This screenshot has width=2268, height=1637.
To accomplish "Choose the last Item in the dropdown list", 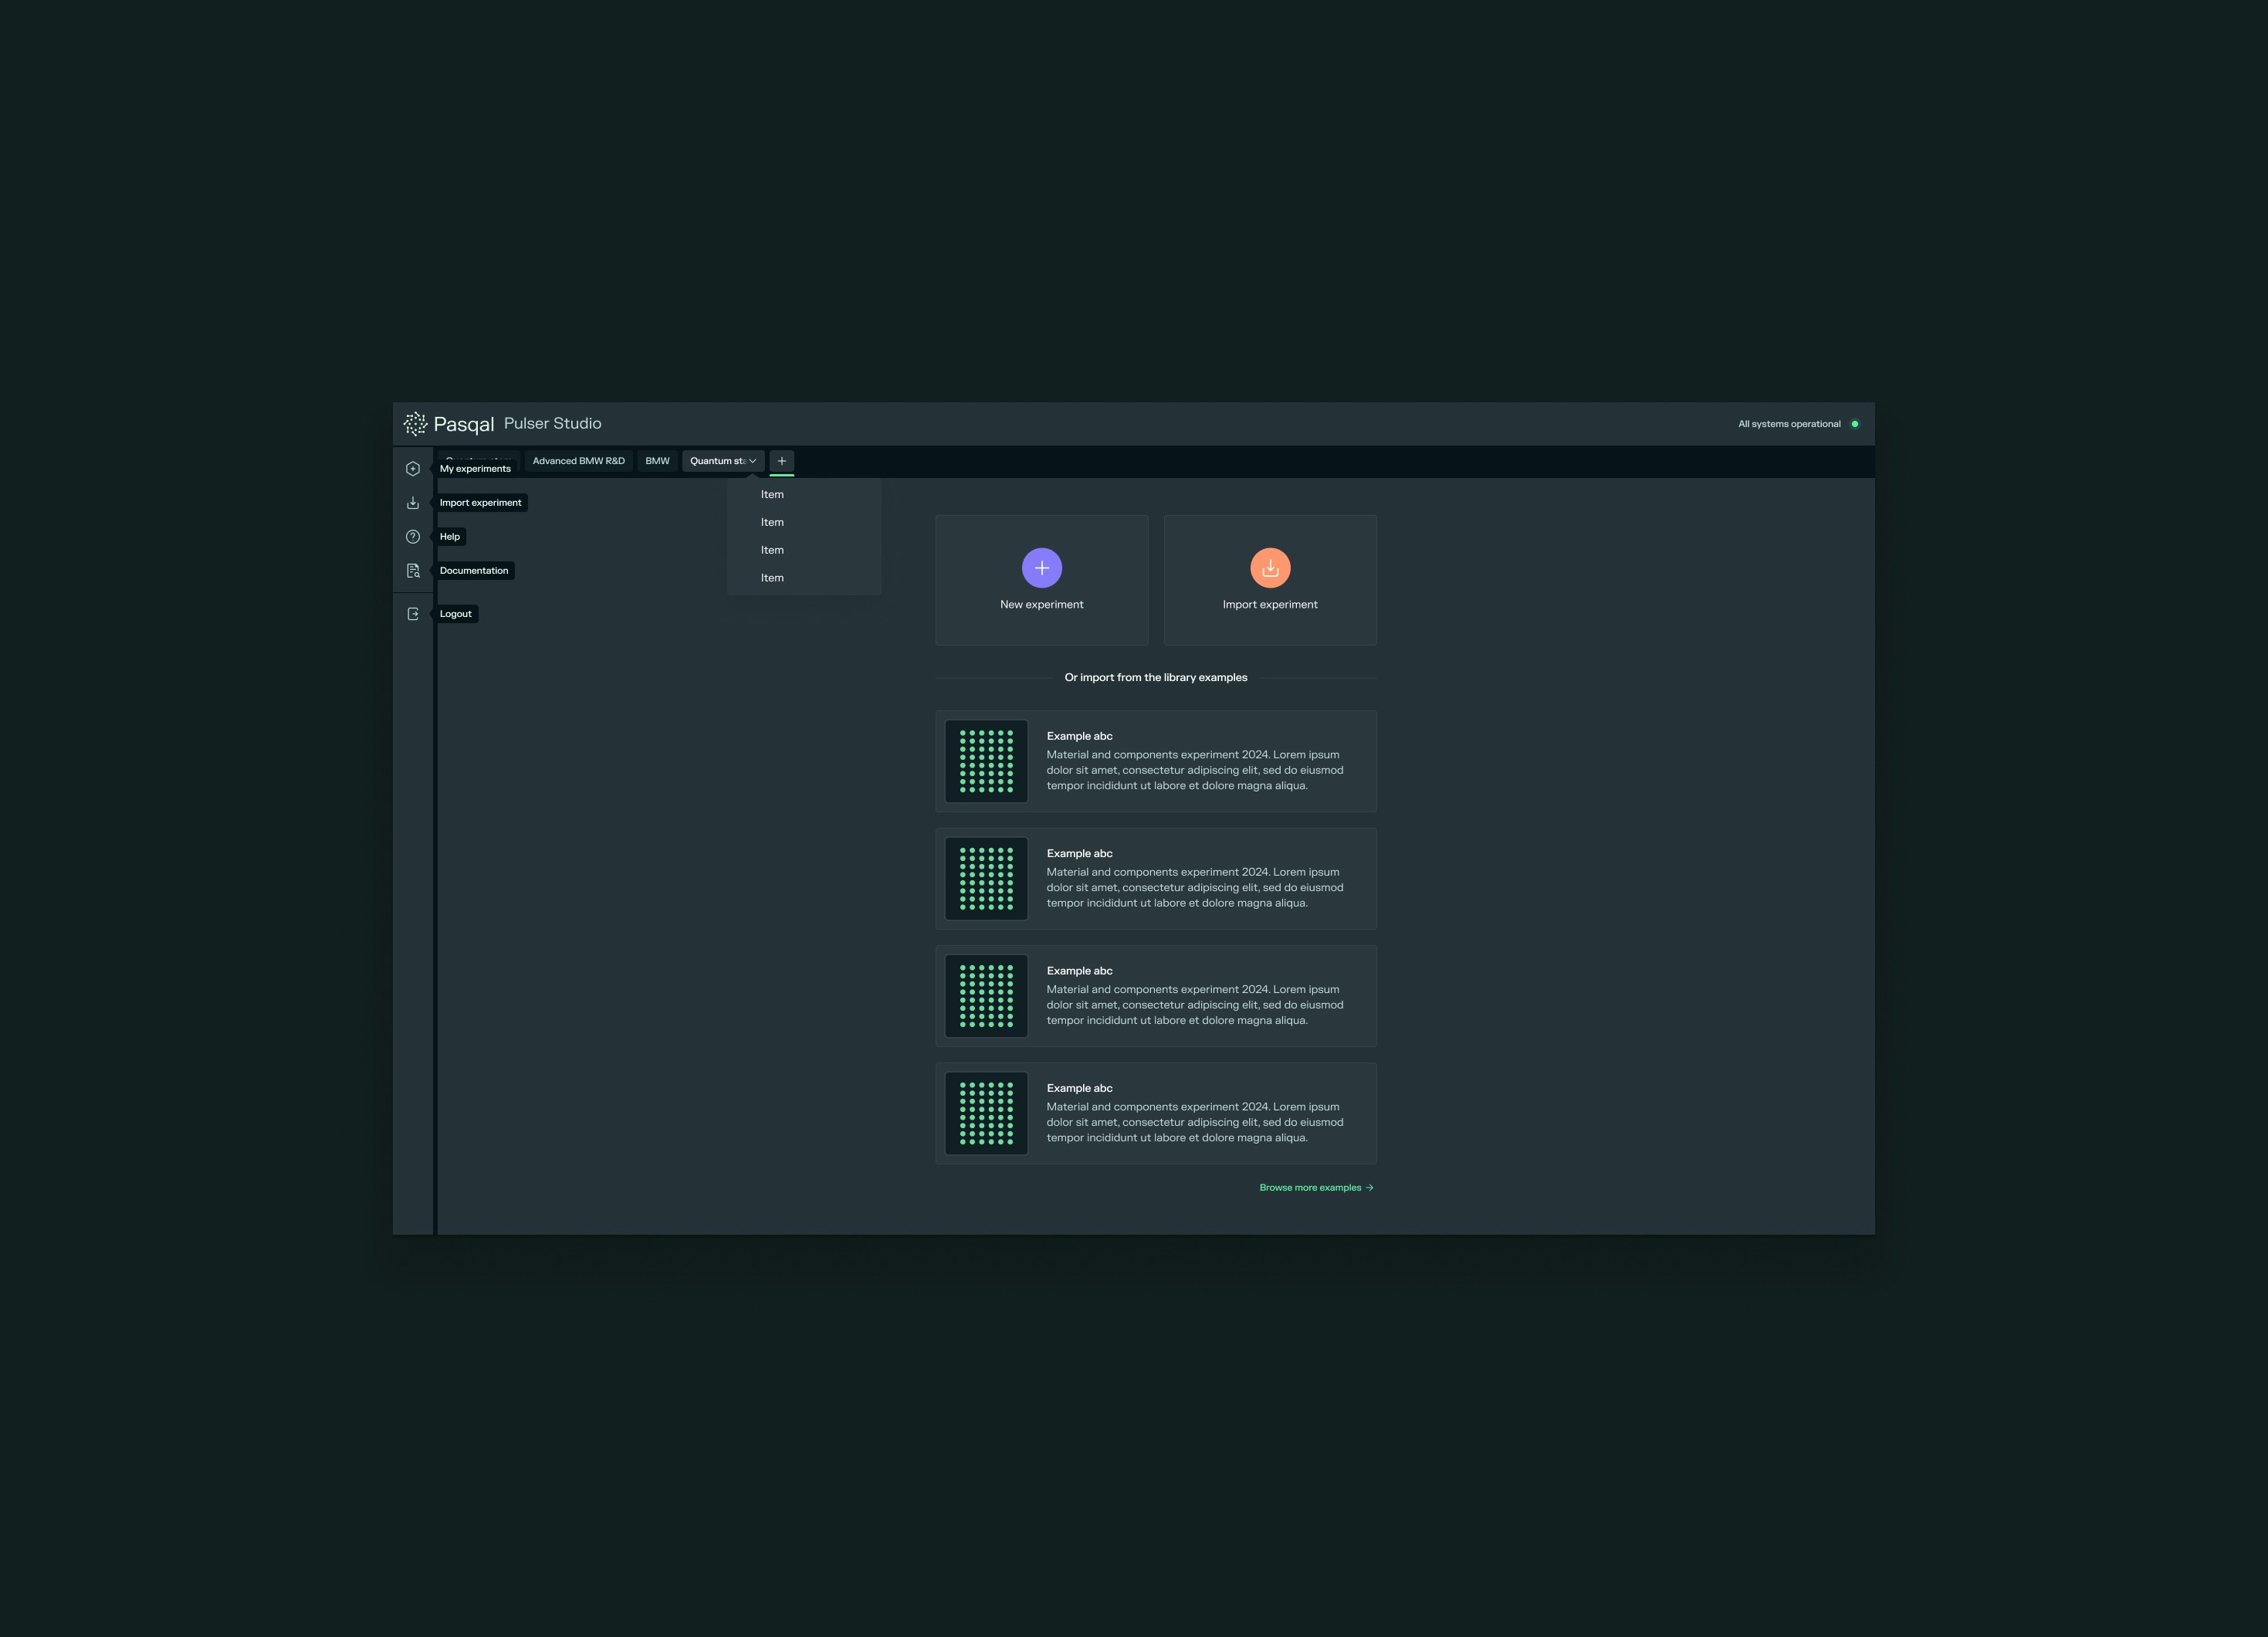I will point(772,578).
